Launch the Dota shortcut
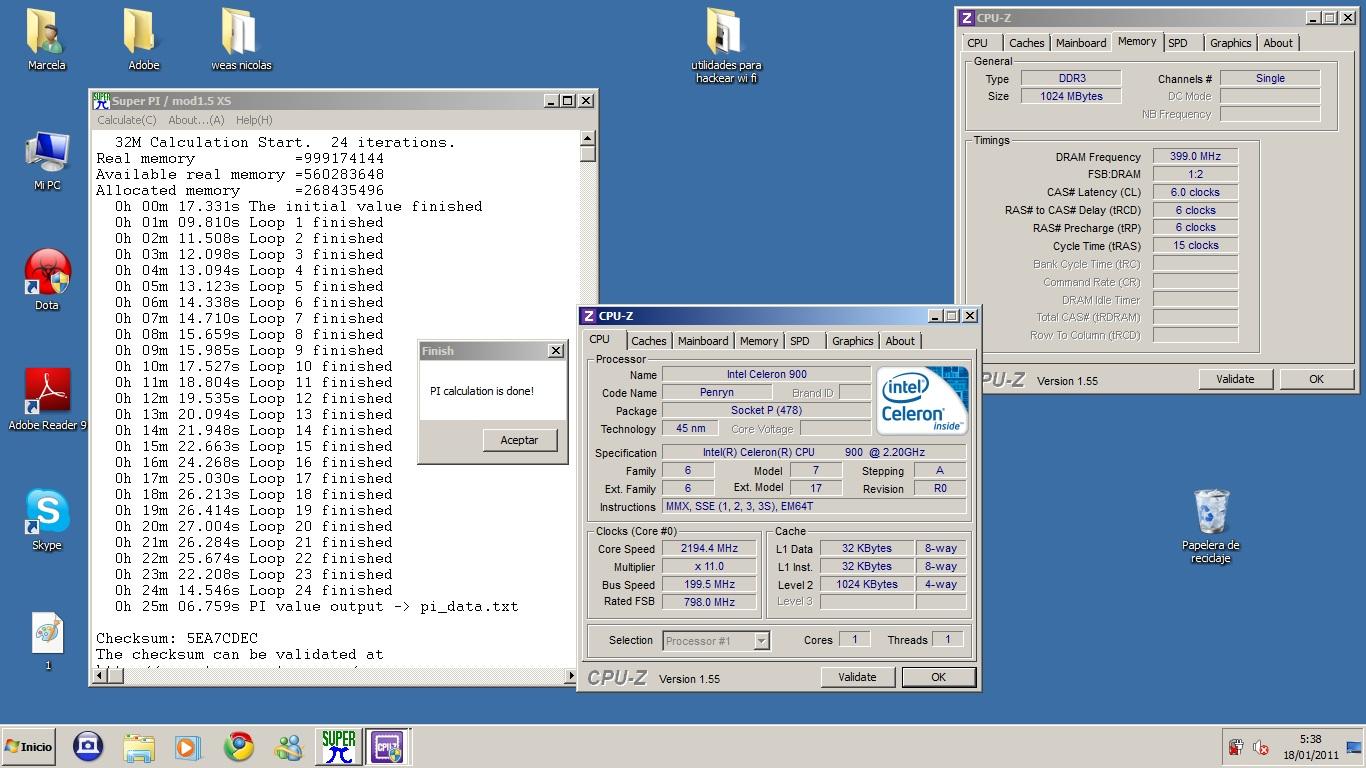The height and width of the screenshot is (768, 1366). (x=46, y=280)
